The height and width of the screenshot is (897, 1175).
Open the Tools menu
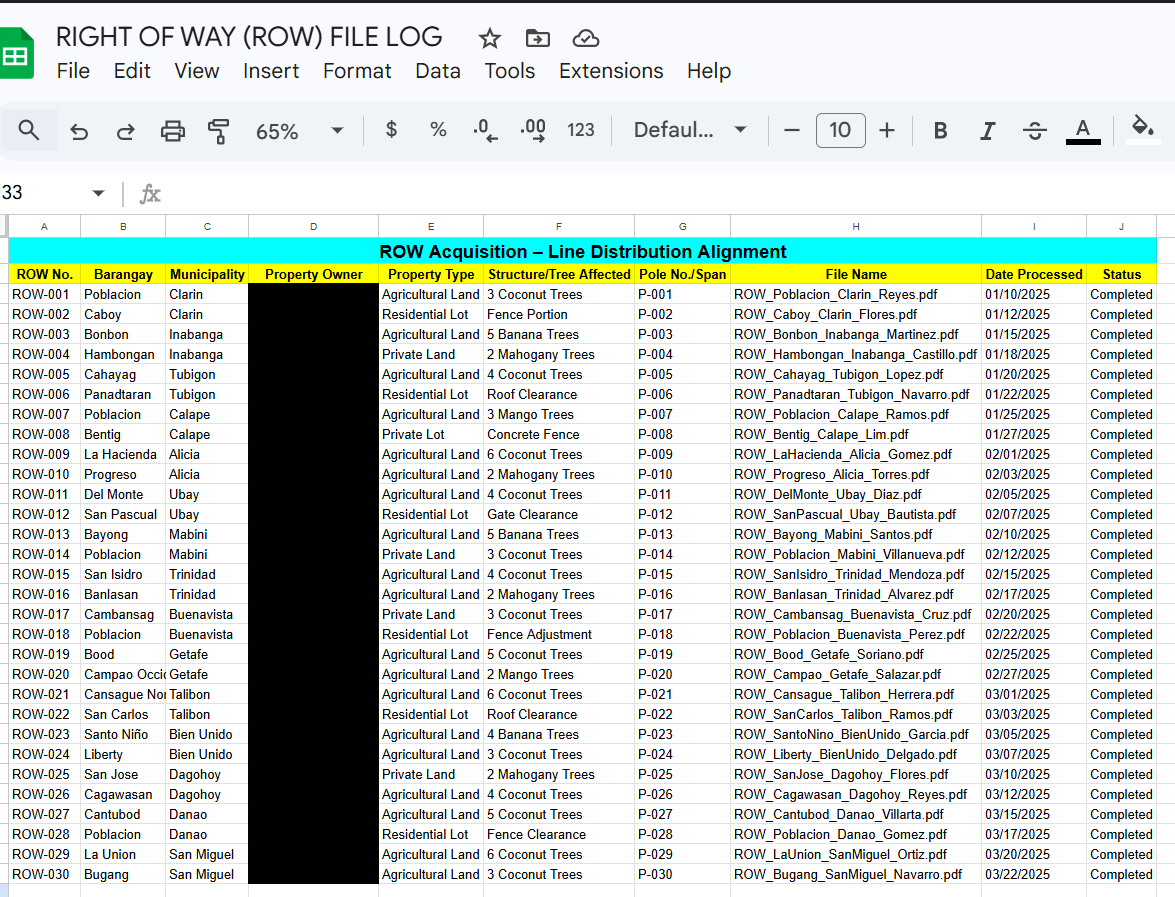point(510,71)
